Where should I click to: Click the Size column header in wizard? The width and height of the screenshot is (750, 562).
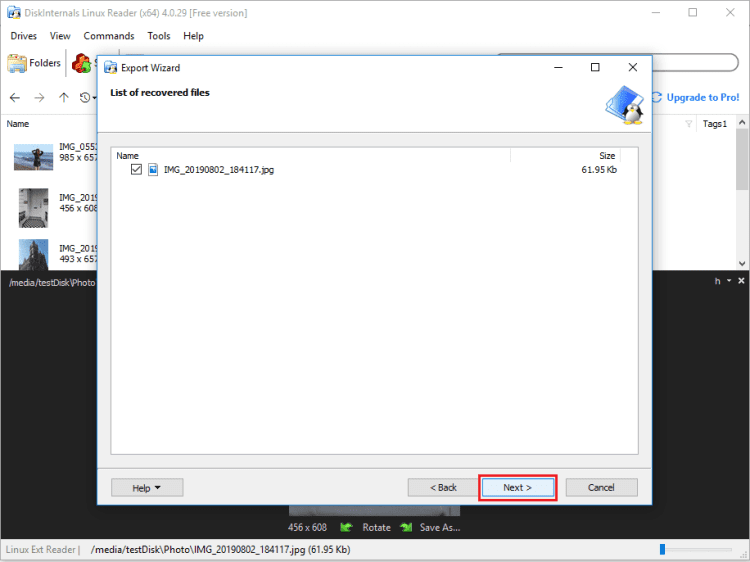pyautogui.click(x=607, y=155)
